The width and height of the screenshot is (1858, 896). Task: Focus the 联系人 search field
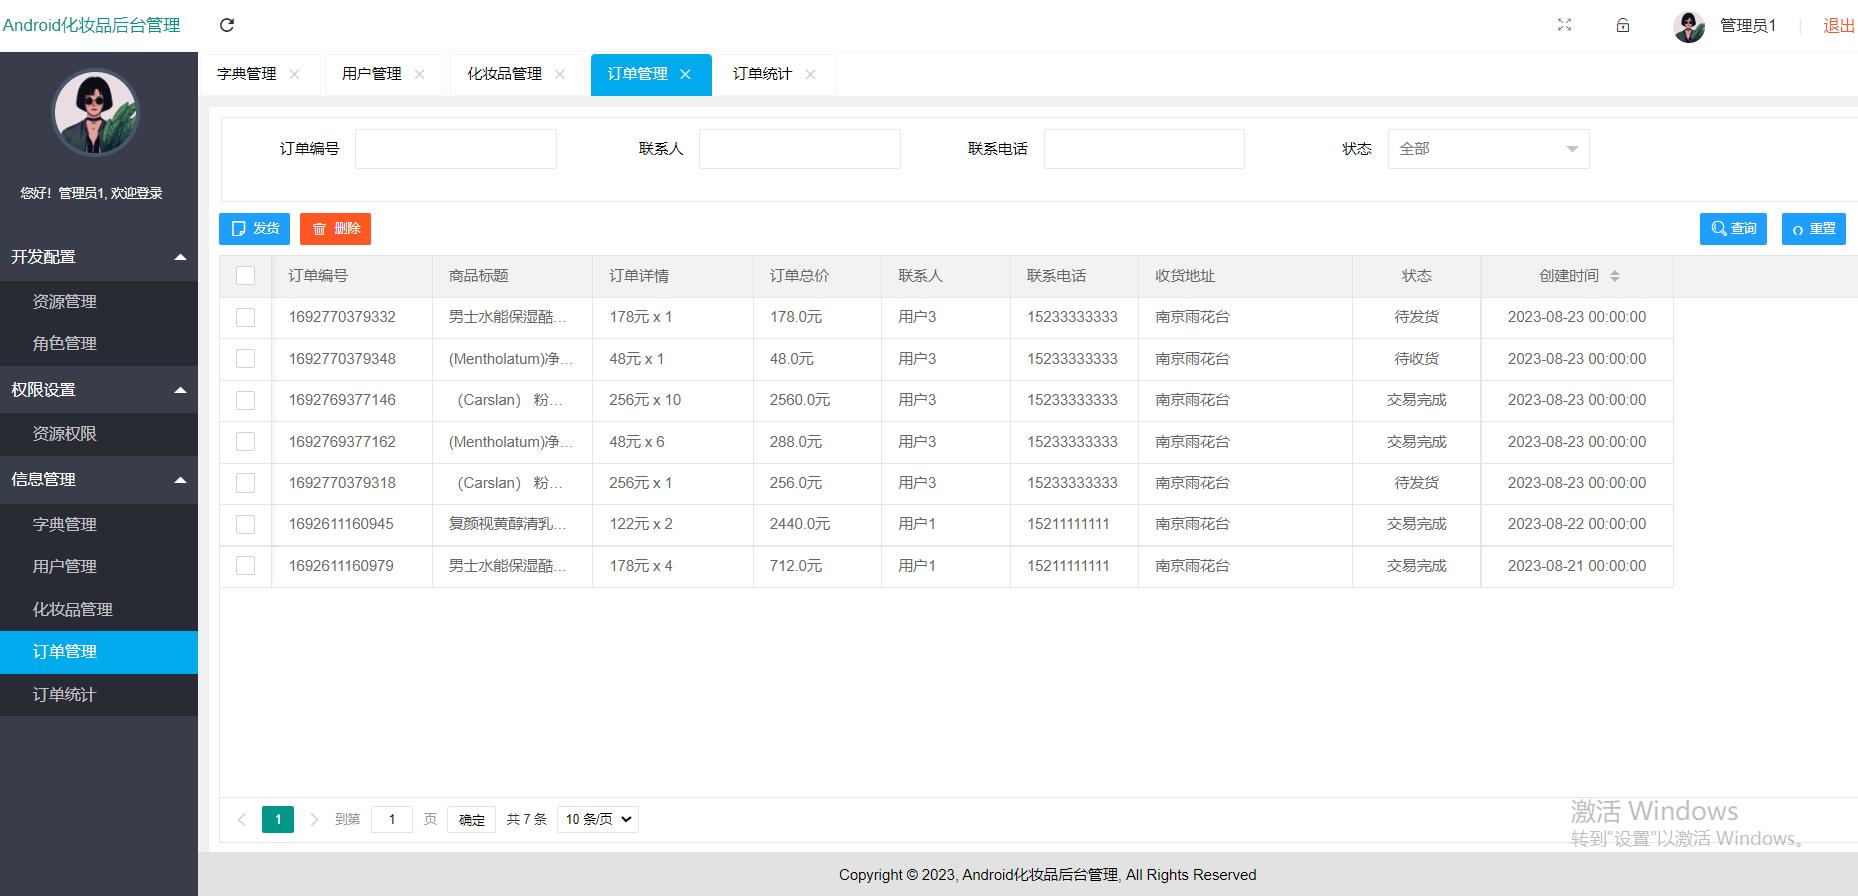(x=800, y=149)
